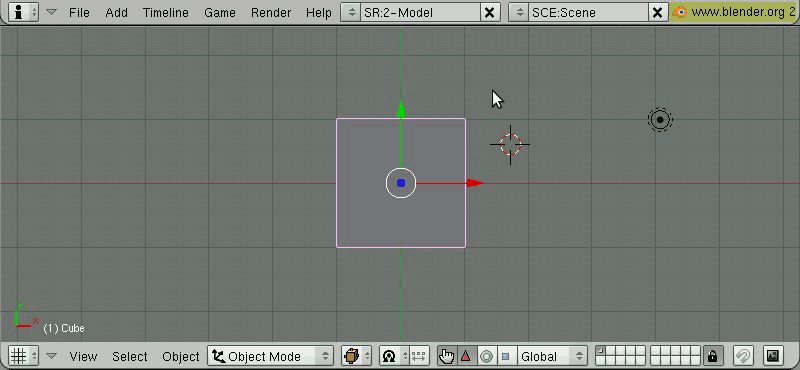Click the render this window image icon
The height and width of the screenshot is (370, 800).
[773, 356]
